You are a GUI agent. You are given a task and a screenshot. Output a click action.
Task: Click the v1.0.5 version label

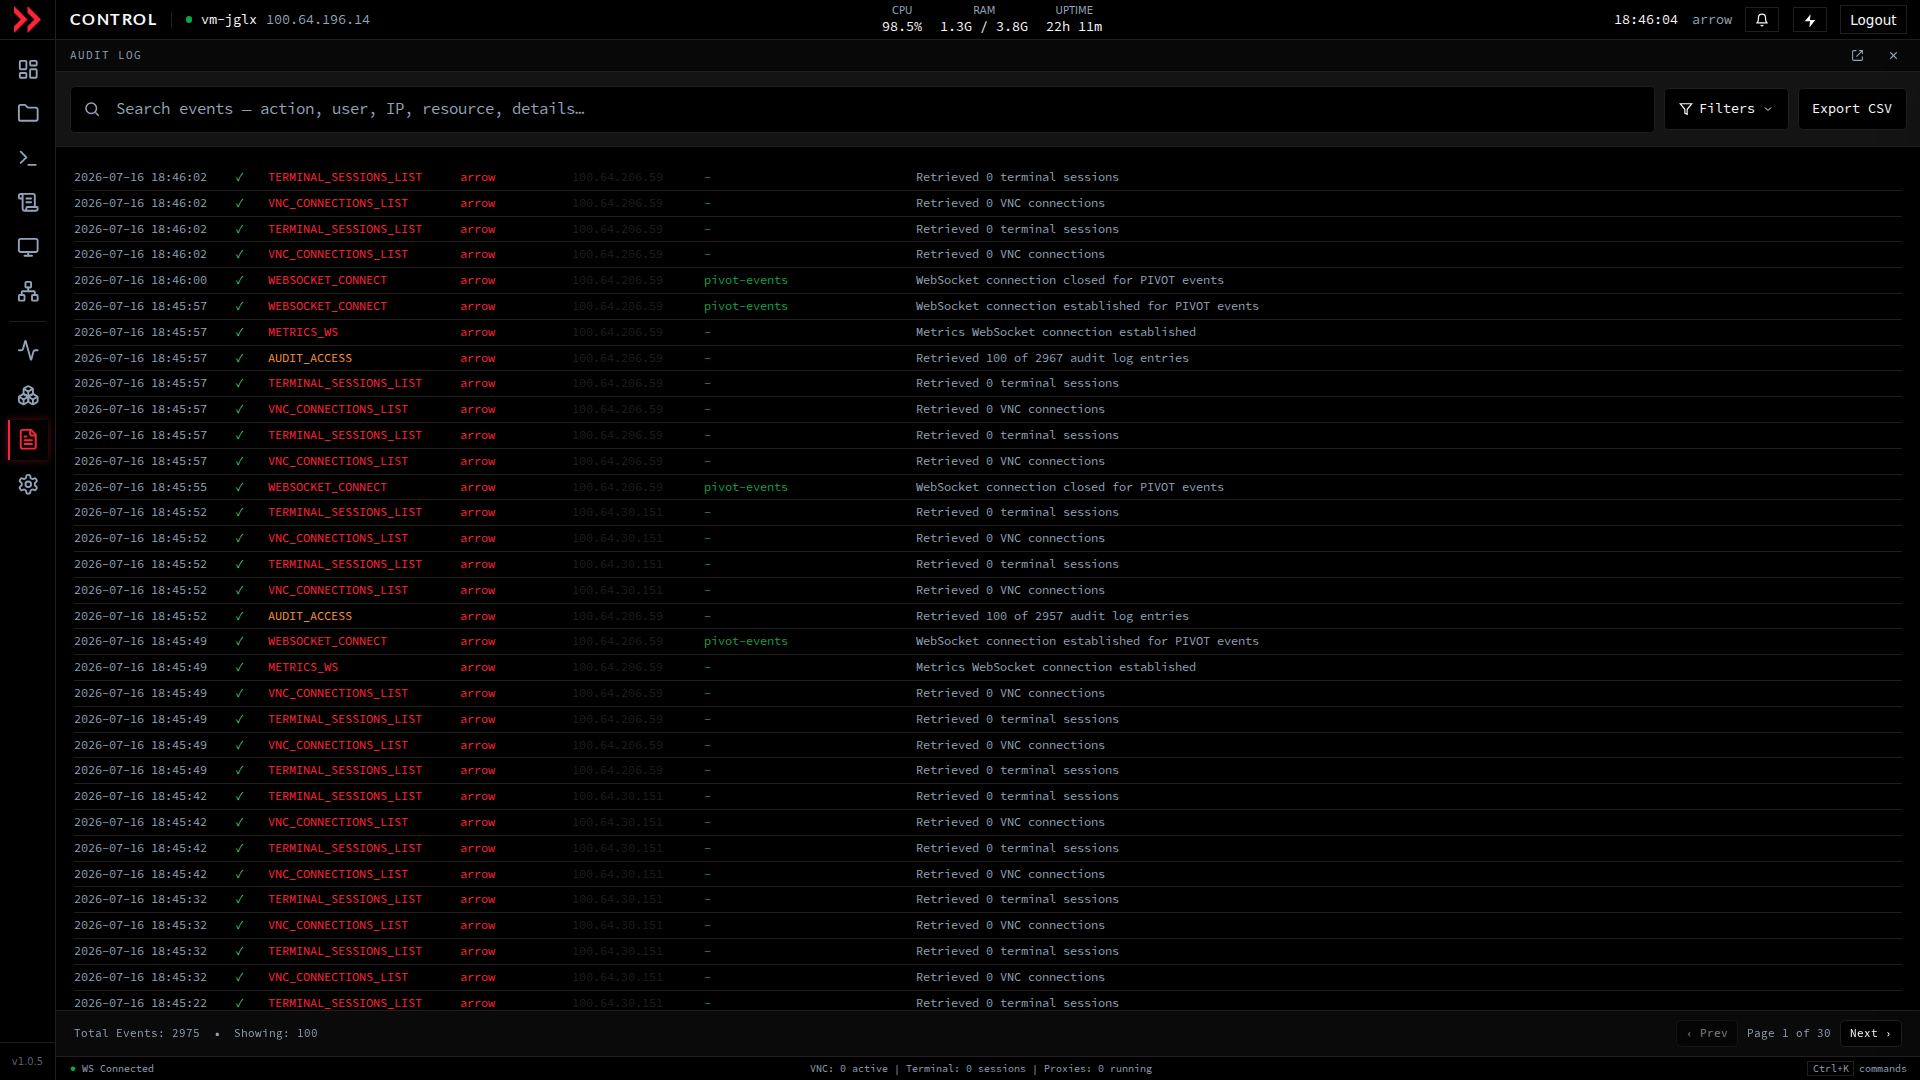coord(27,1061)
